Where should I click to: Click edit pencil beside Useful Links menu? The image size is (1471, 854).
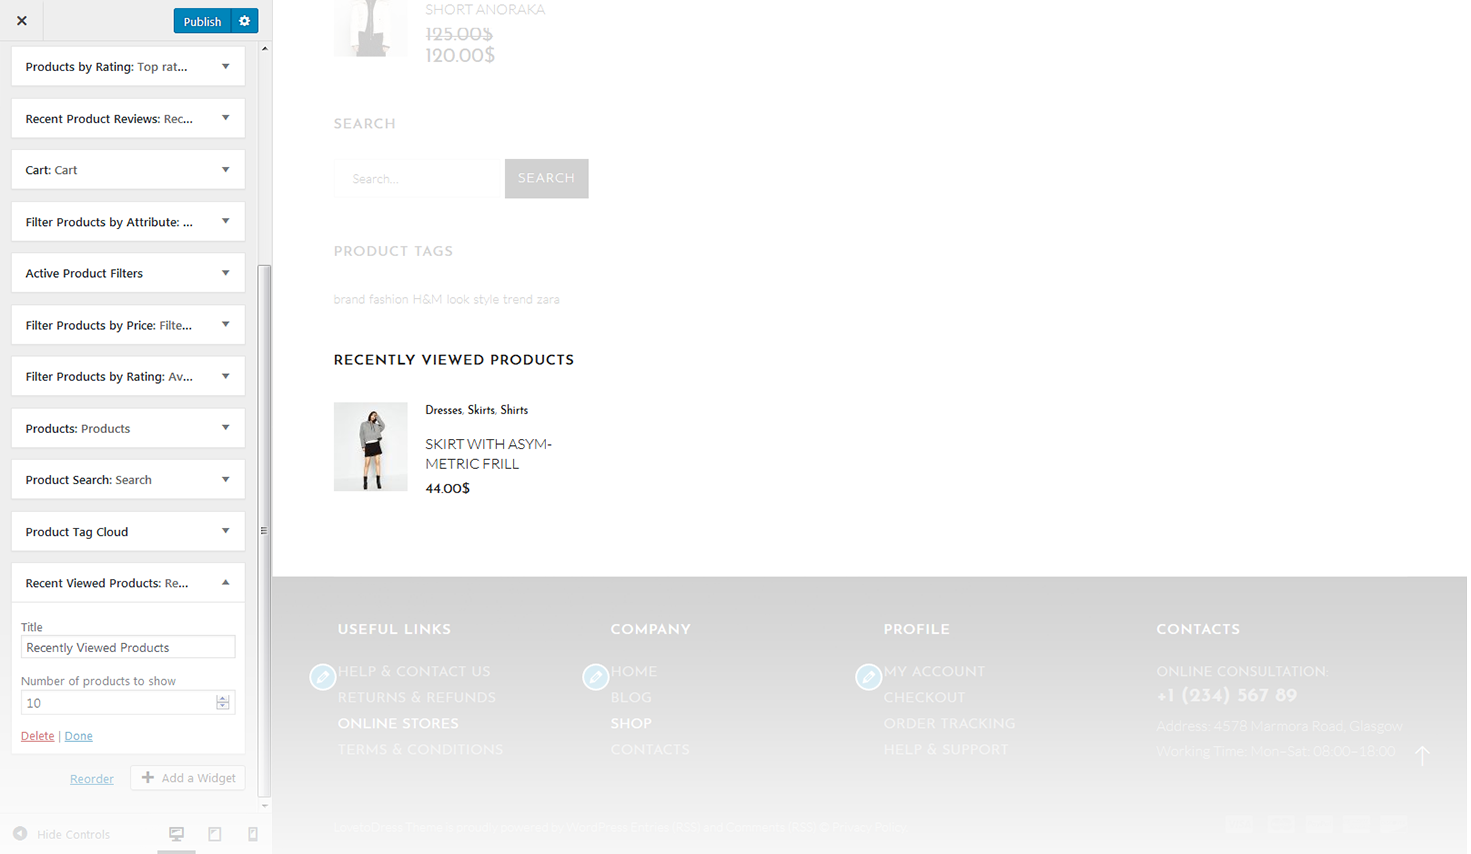pyautogui.click(x=323, y=677)
